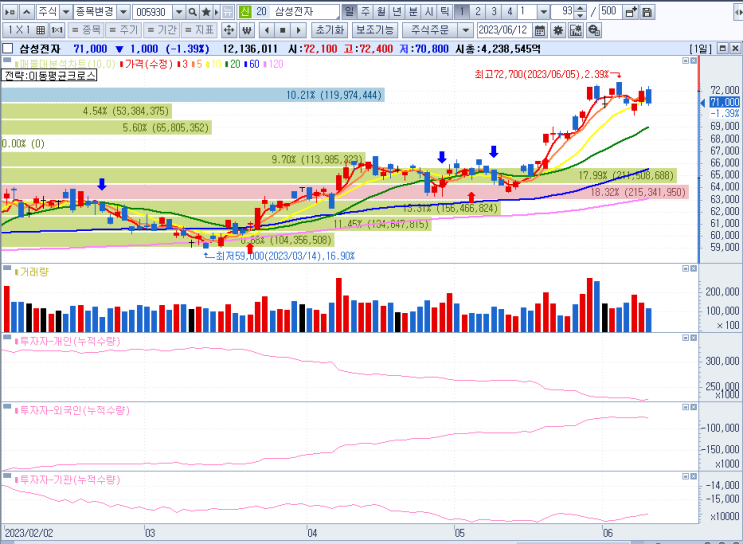Screen dimensions: 743x544
Task: Click the add new chart window icon
Action: tap(631, 12)
